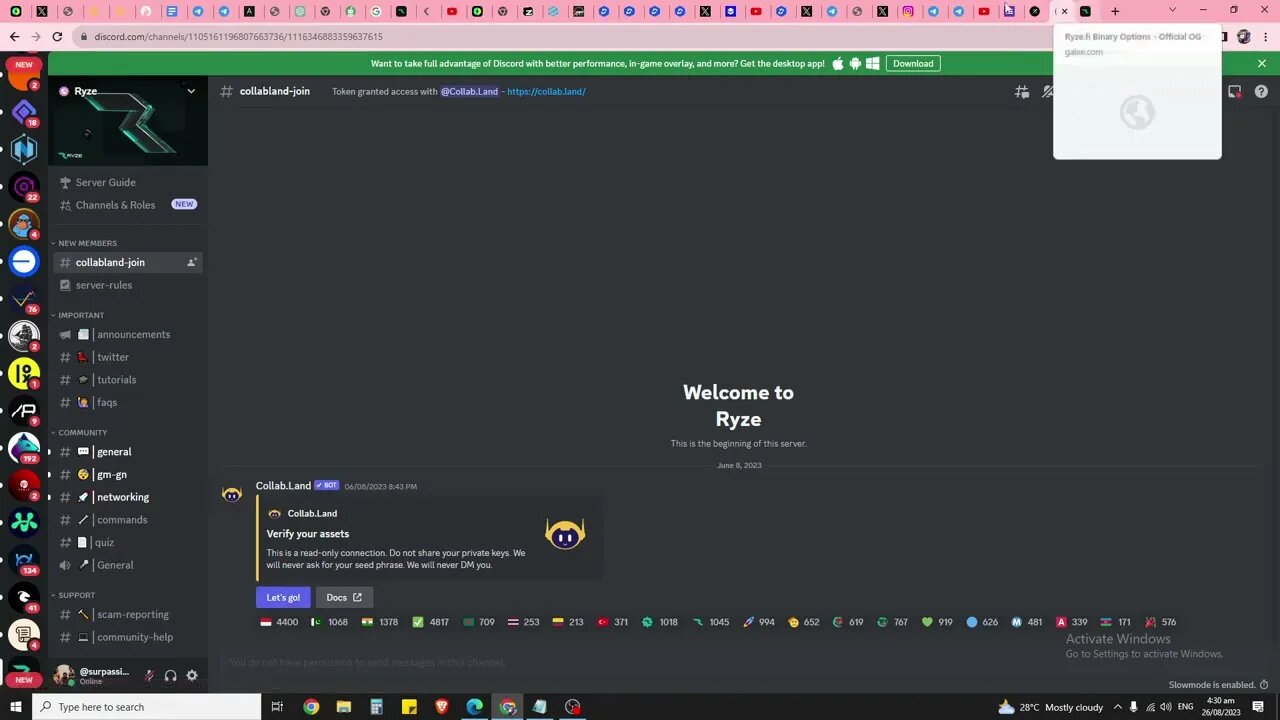The width and height of the screenshot is (1280, 720).
Task: Click the Help question mark icon
Action: pyautogui.click(x=1260, y=91)
